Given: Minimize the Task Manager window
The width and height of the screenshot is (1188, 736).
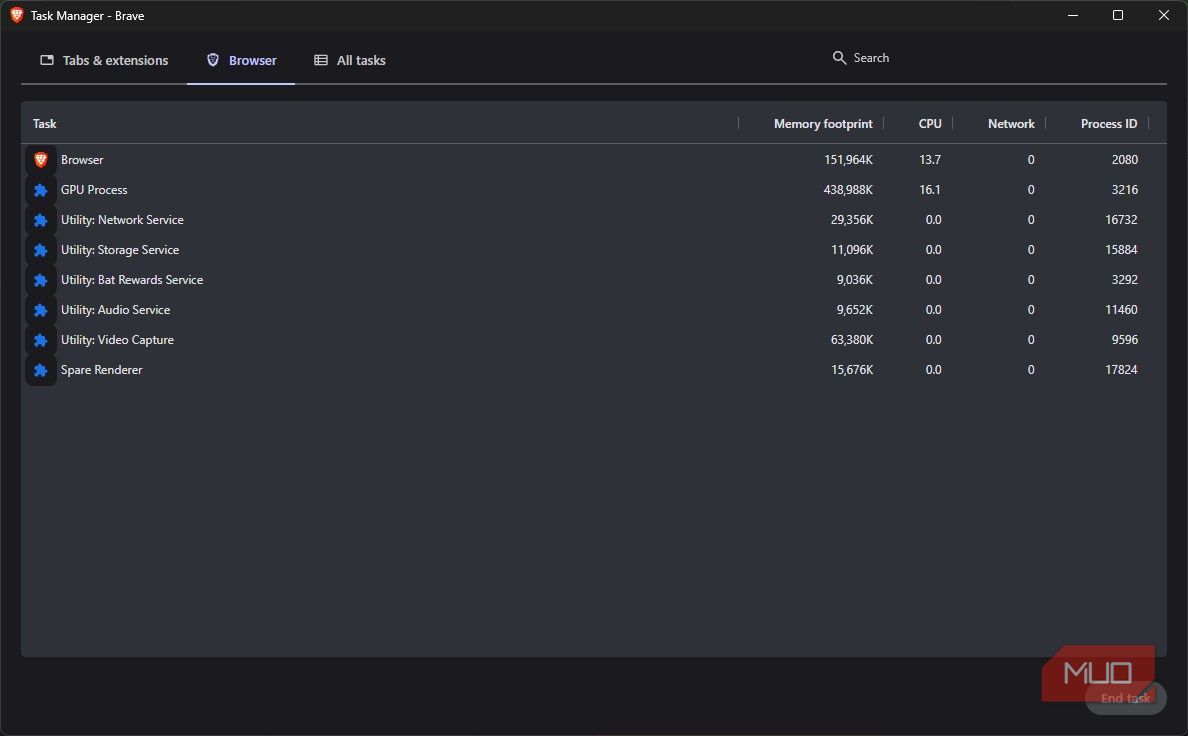Looking at the screenshot, I should point(1073,15).
